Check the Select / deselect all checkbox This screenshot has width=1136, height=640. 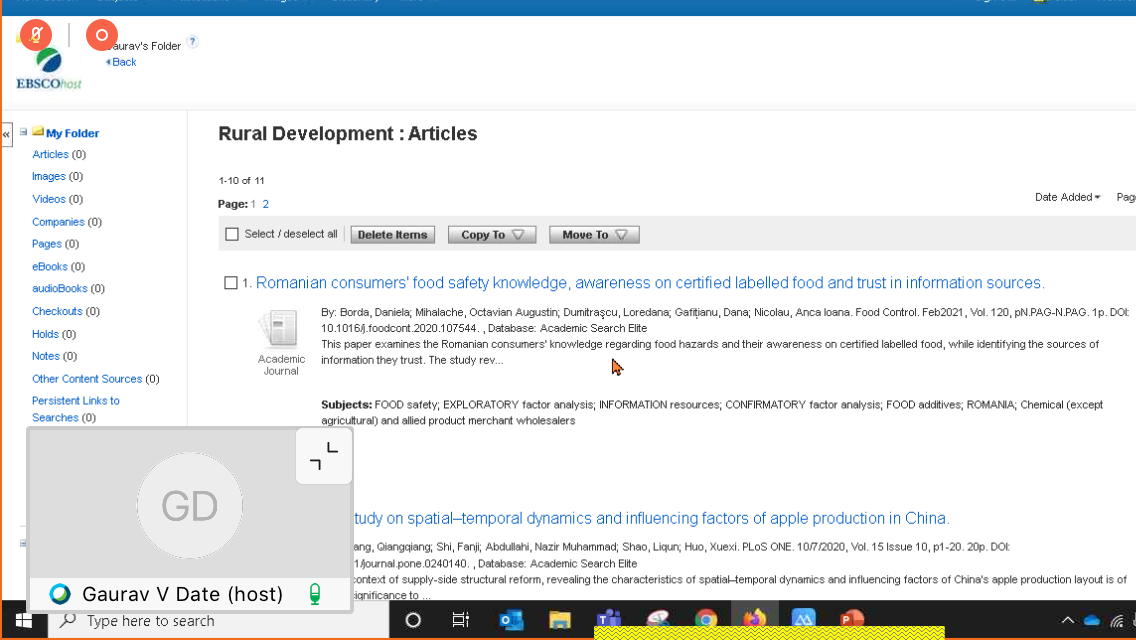point(232,234)
